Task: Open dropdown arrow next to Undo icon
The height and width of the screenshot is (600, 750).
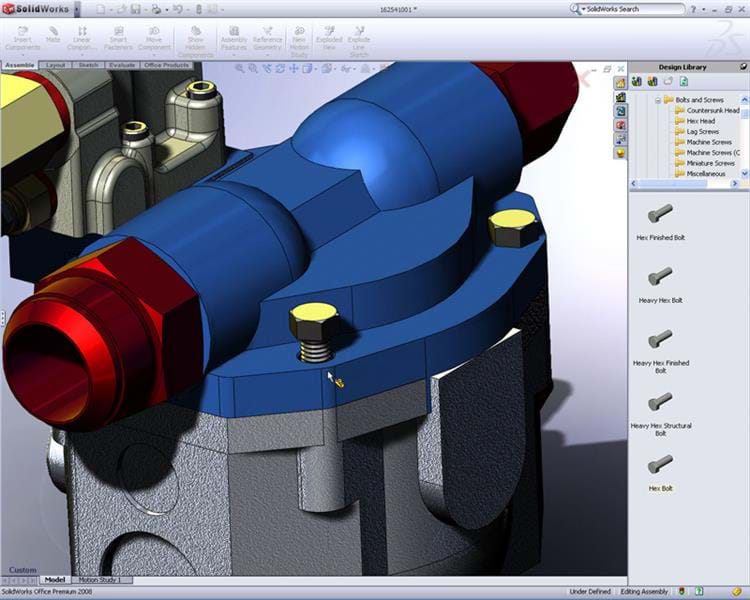Action: [x=188, y=10]
